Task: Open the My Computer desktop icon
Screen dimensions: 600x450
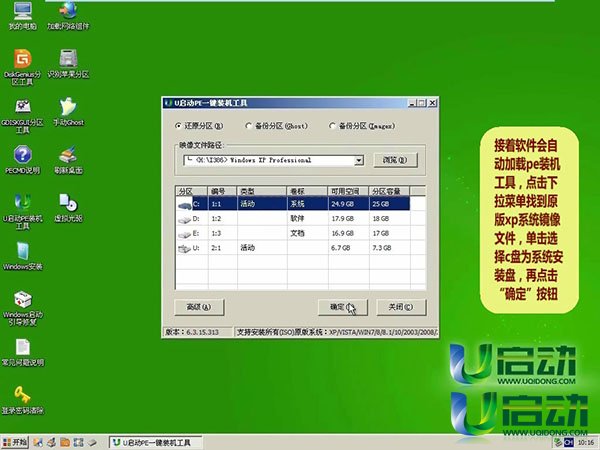Action: pyautogui.click(x=23, y=15)
